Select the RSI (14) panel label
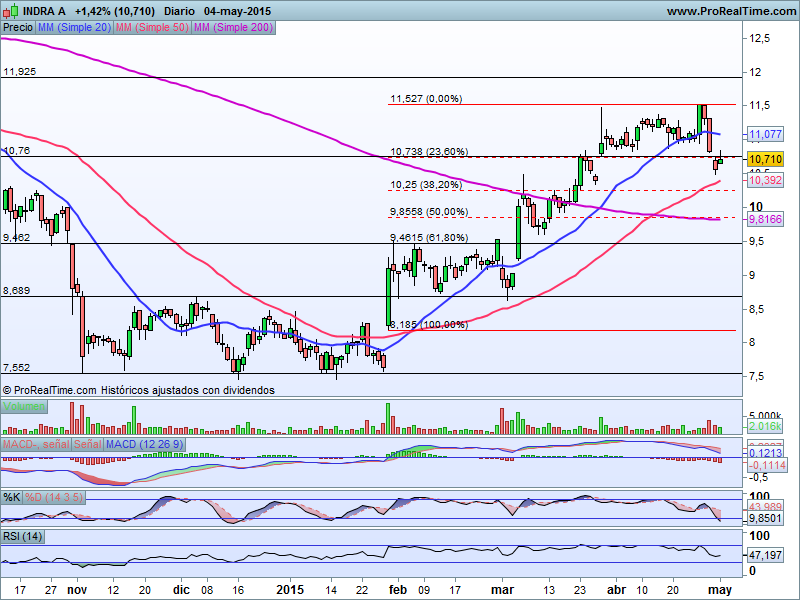The width and height of the screenshot is (800, 600). pyautogui.click(x=22, y=536)
